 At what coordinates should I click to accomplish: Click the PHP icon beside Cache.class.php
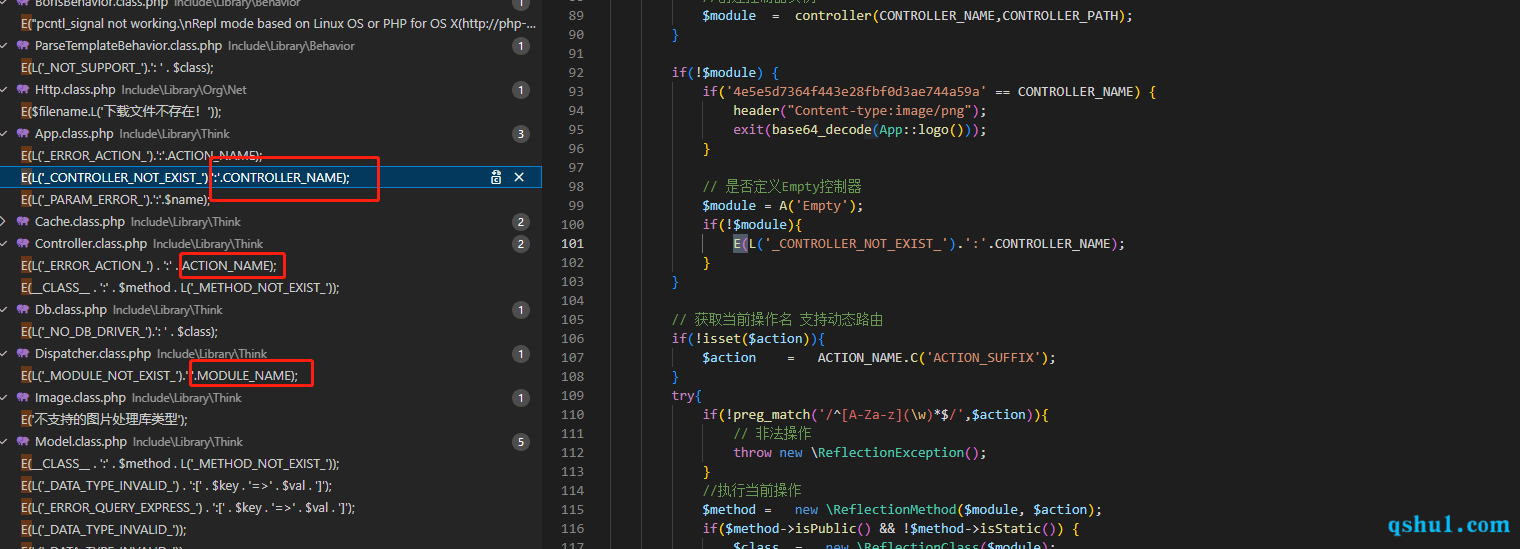pos(22,222)
